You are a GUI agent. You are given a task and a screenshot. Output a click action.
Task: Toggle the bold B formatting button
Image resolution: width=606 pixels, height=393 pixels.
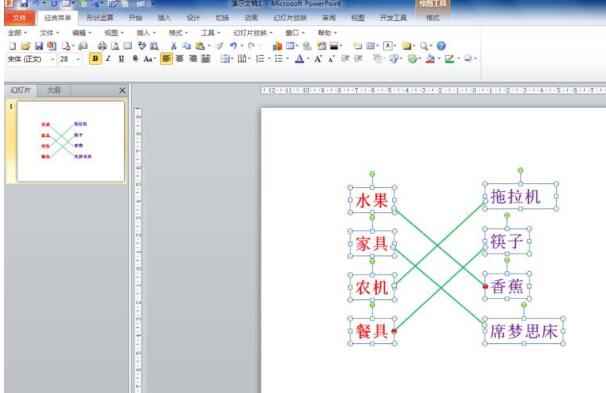pos(95,59)
